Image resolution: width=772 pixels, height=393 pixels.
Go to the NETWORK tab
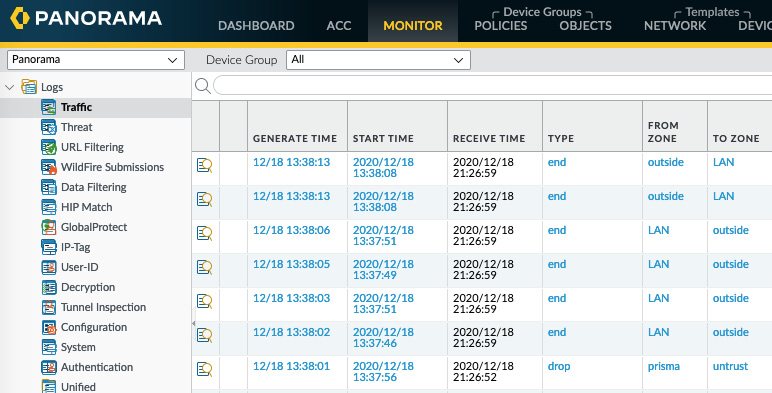tap(675, 26)
